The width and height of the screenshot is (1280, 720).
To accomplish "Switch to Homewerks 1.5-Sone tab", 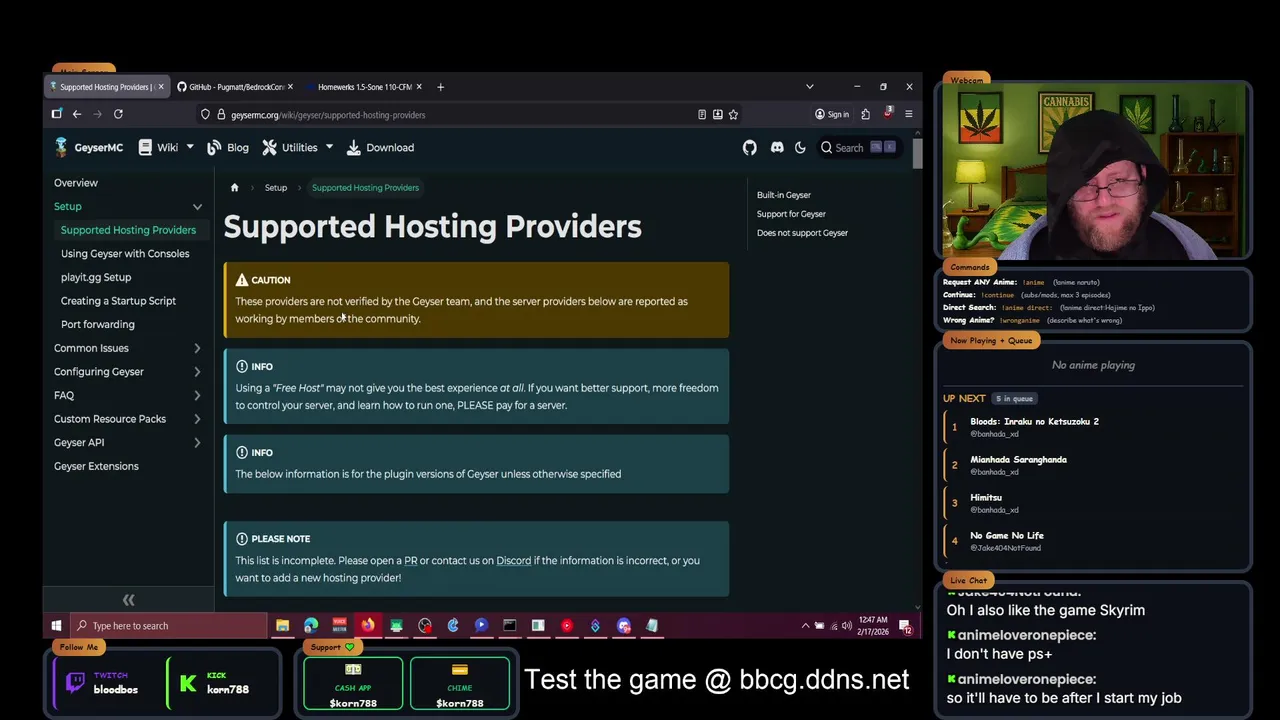I will [364, 87].
